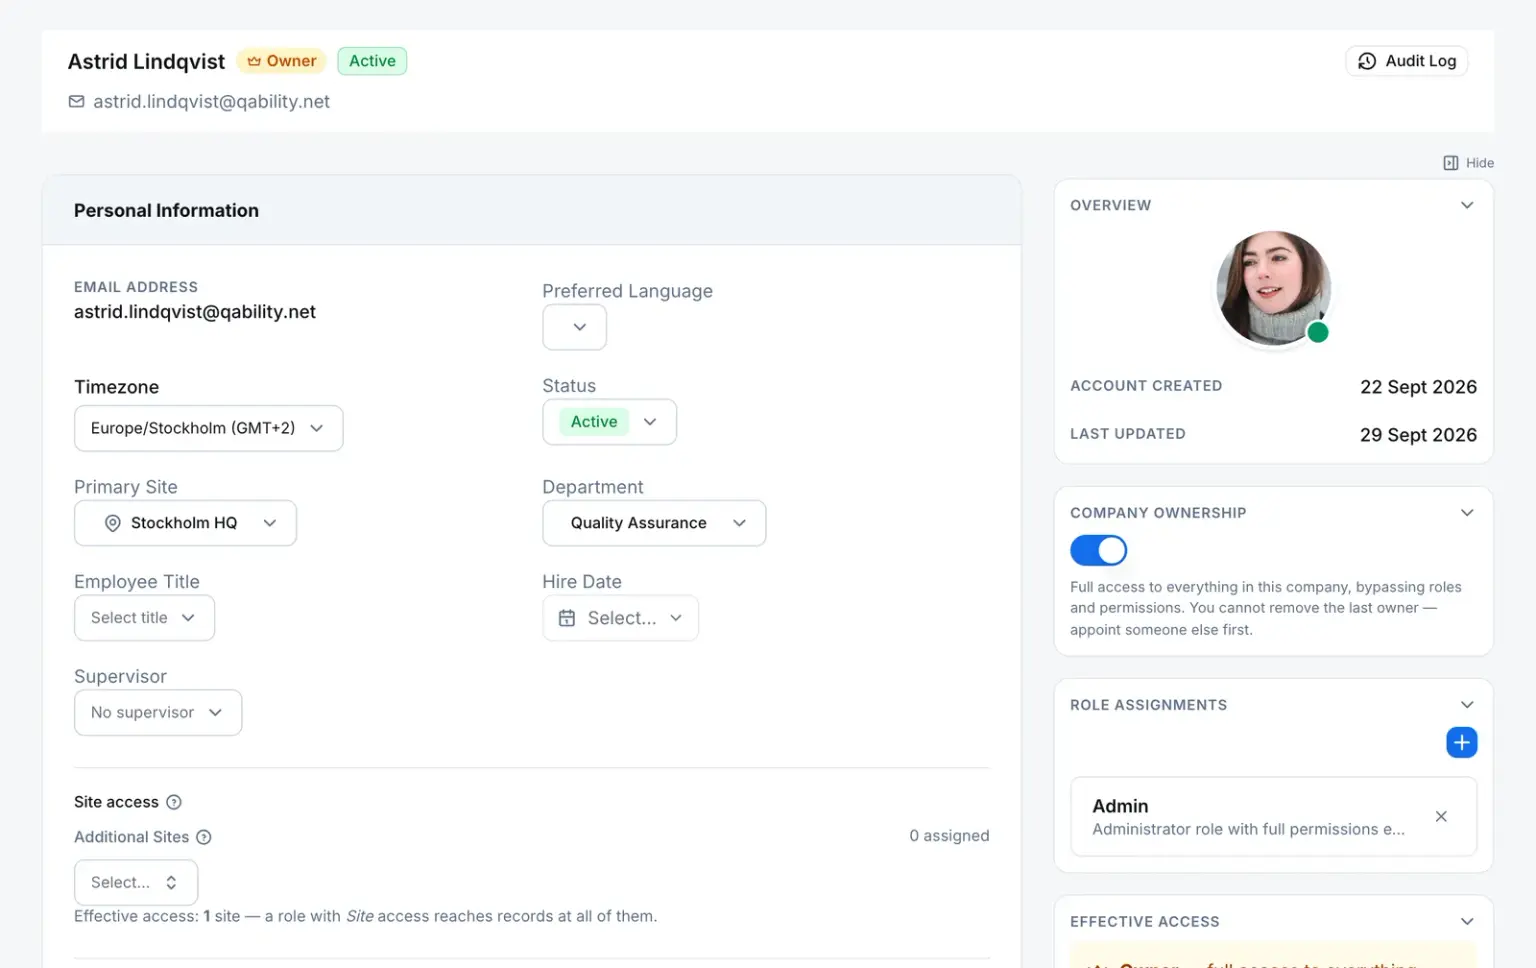The width and height of the screenshot is (1536, 968).
Task: Add a role assignment with plus button
Action: [1461, 742]
